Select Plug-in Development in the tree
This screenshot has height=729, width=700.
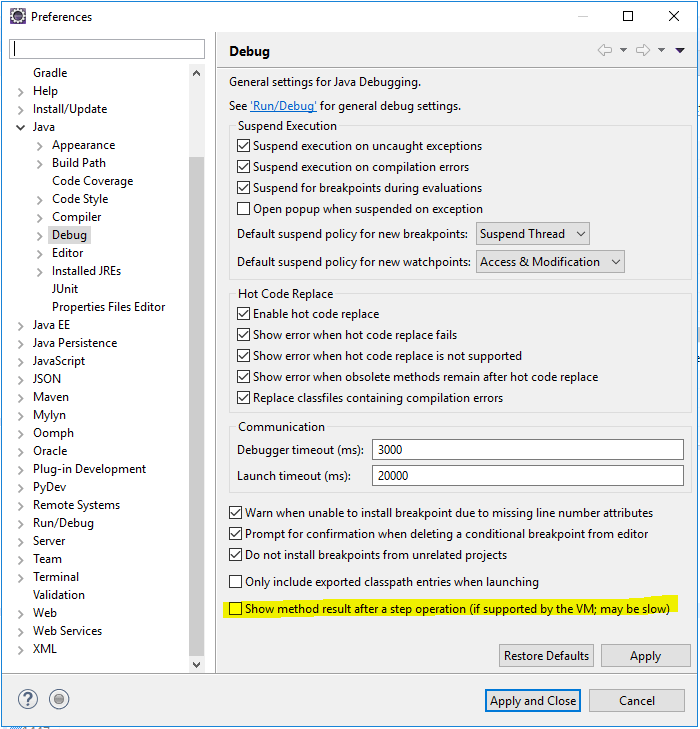pyautogui.click(x=89, y=469)
